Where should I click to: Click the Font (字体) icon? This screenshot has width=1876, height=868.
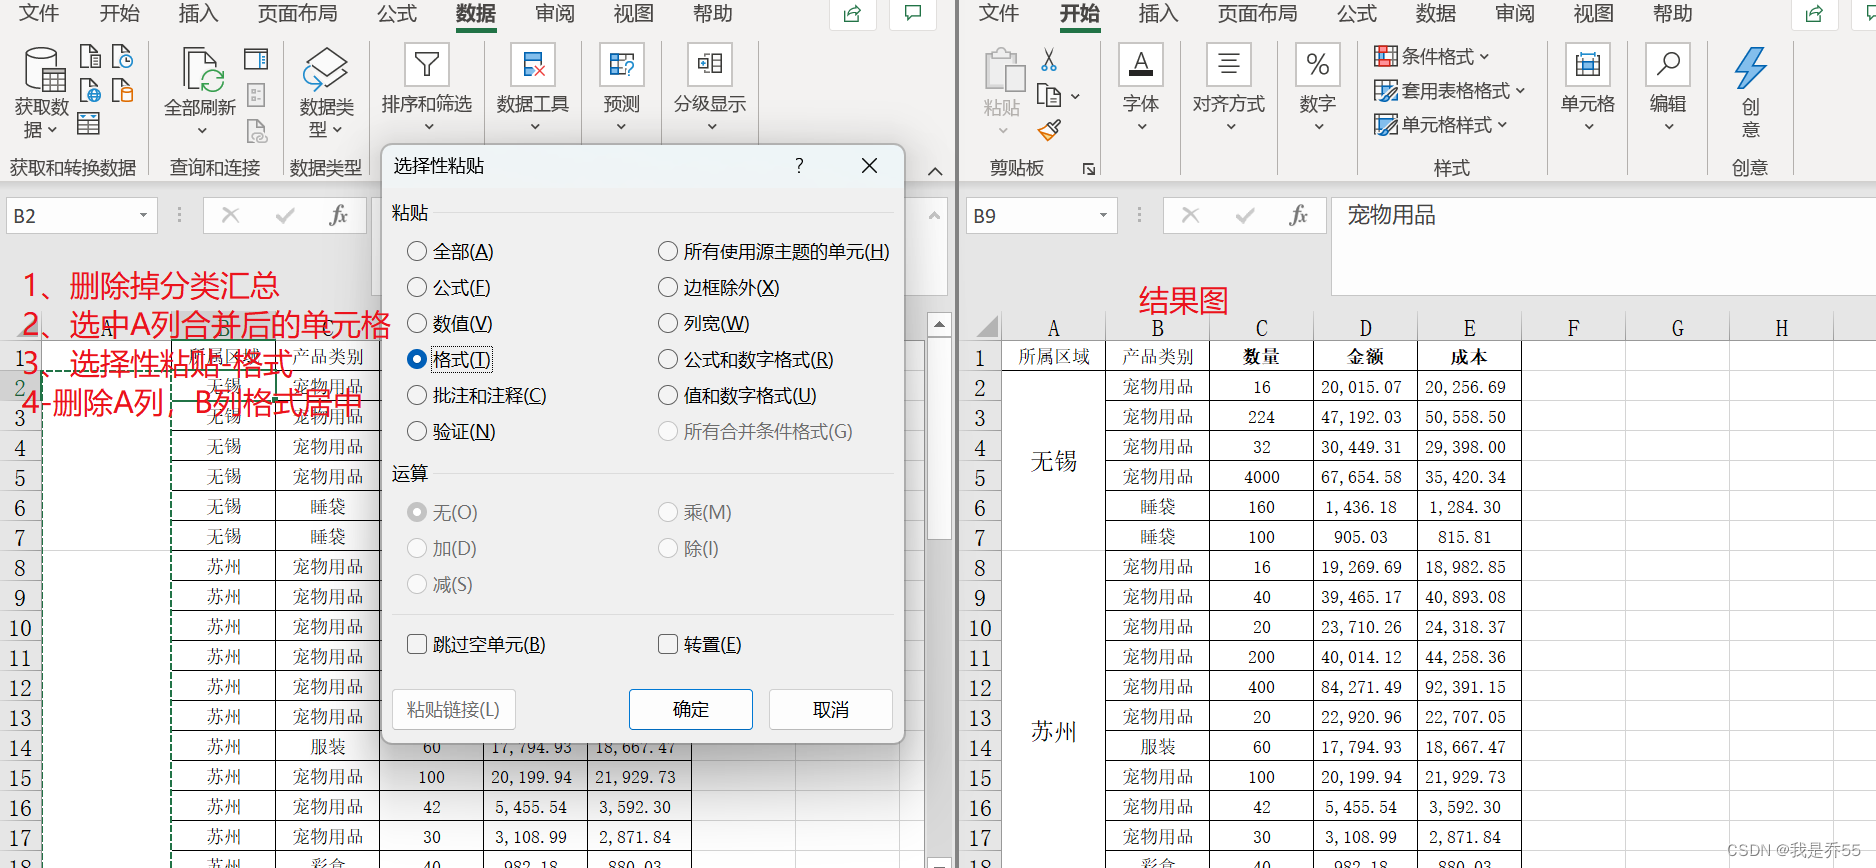[x=1141, y=65]
